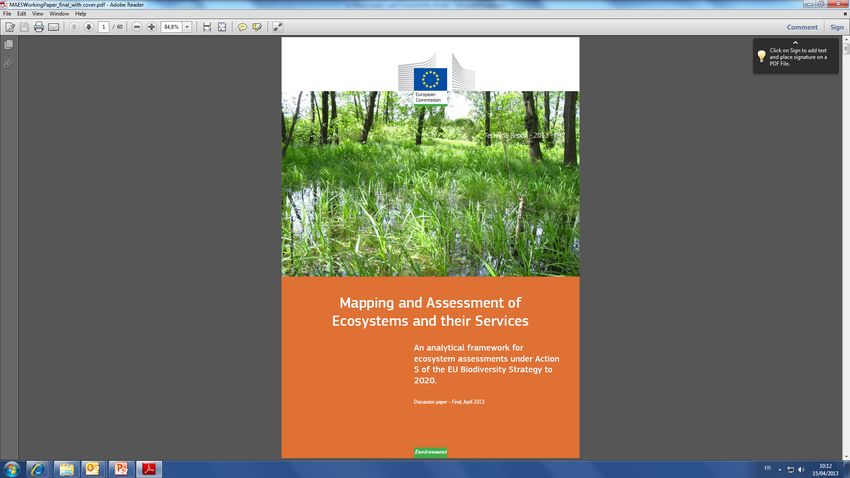The width and height of the screenshot is (850, 478).
Task: Send the file by email via envelope icon
Action: coord(53,27)
